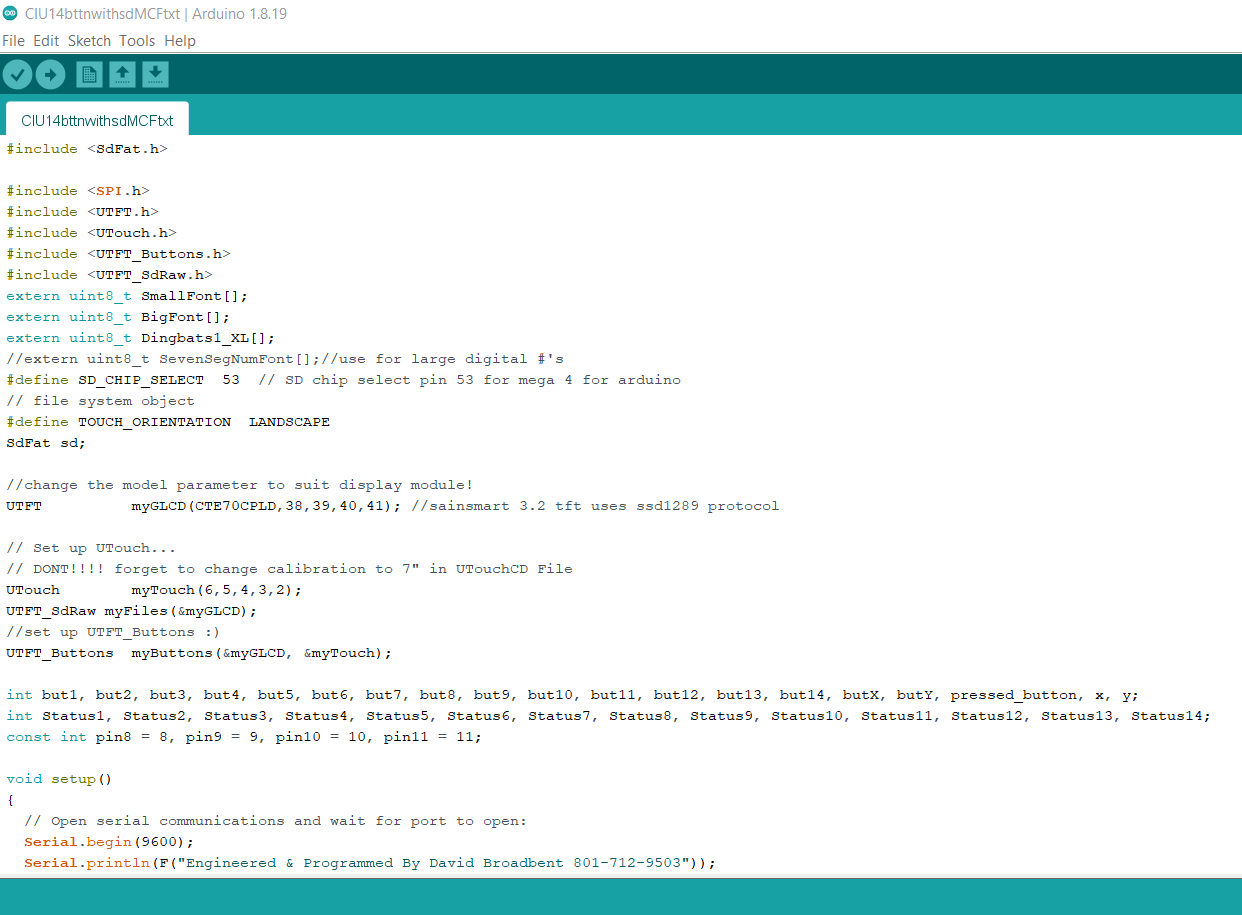
Task: Create a new sketch with New icon
Action: [89, 74]
